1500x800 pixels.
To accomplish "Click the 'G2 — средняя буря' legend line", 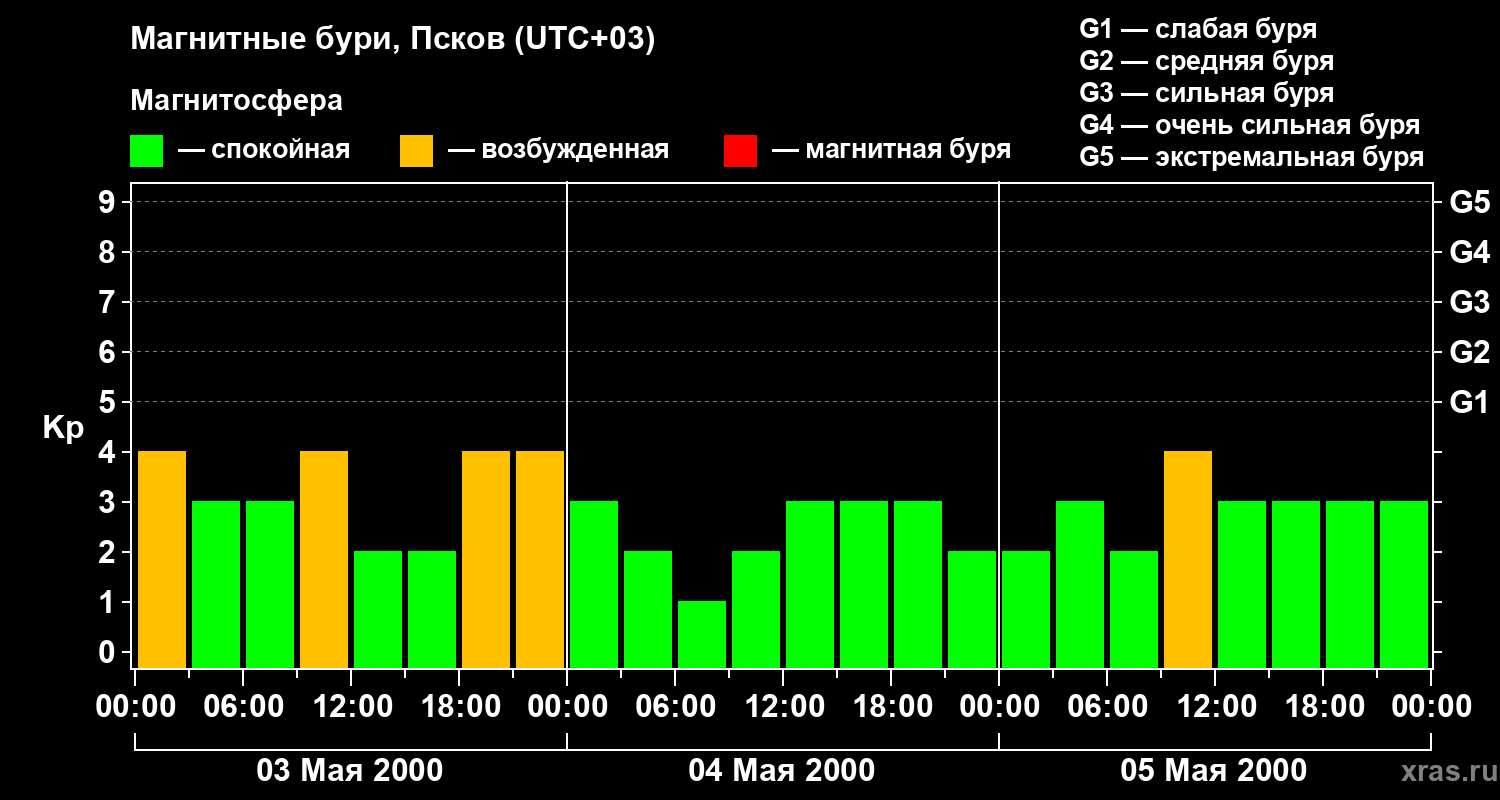I will (x=1206, y=61).
